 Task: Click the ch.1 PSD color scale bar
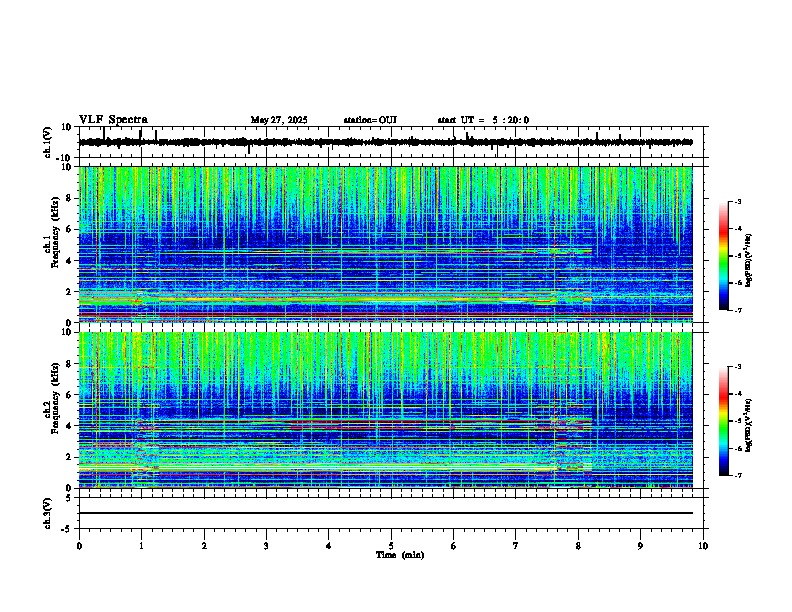point(724,256)
